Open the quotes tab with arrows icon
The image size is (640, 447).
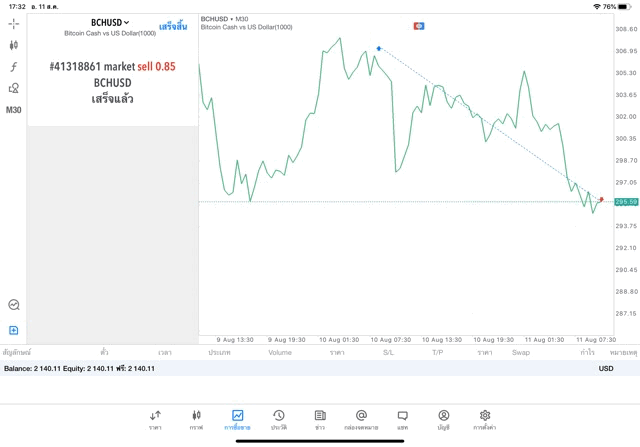155,420
